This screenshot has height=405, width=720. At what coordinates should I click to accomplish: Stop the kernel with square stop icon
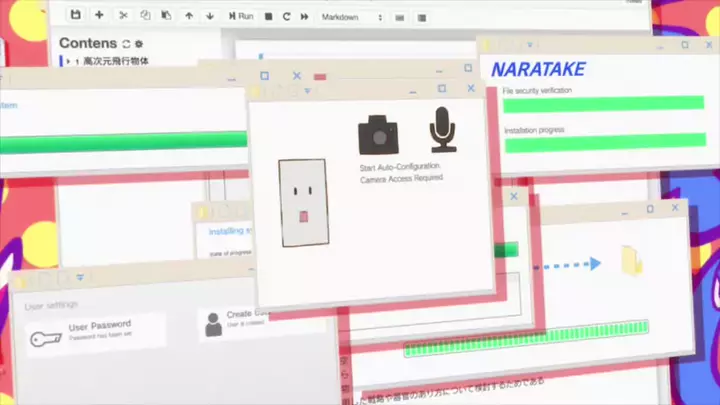point(268,17)
